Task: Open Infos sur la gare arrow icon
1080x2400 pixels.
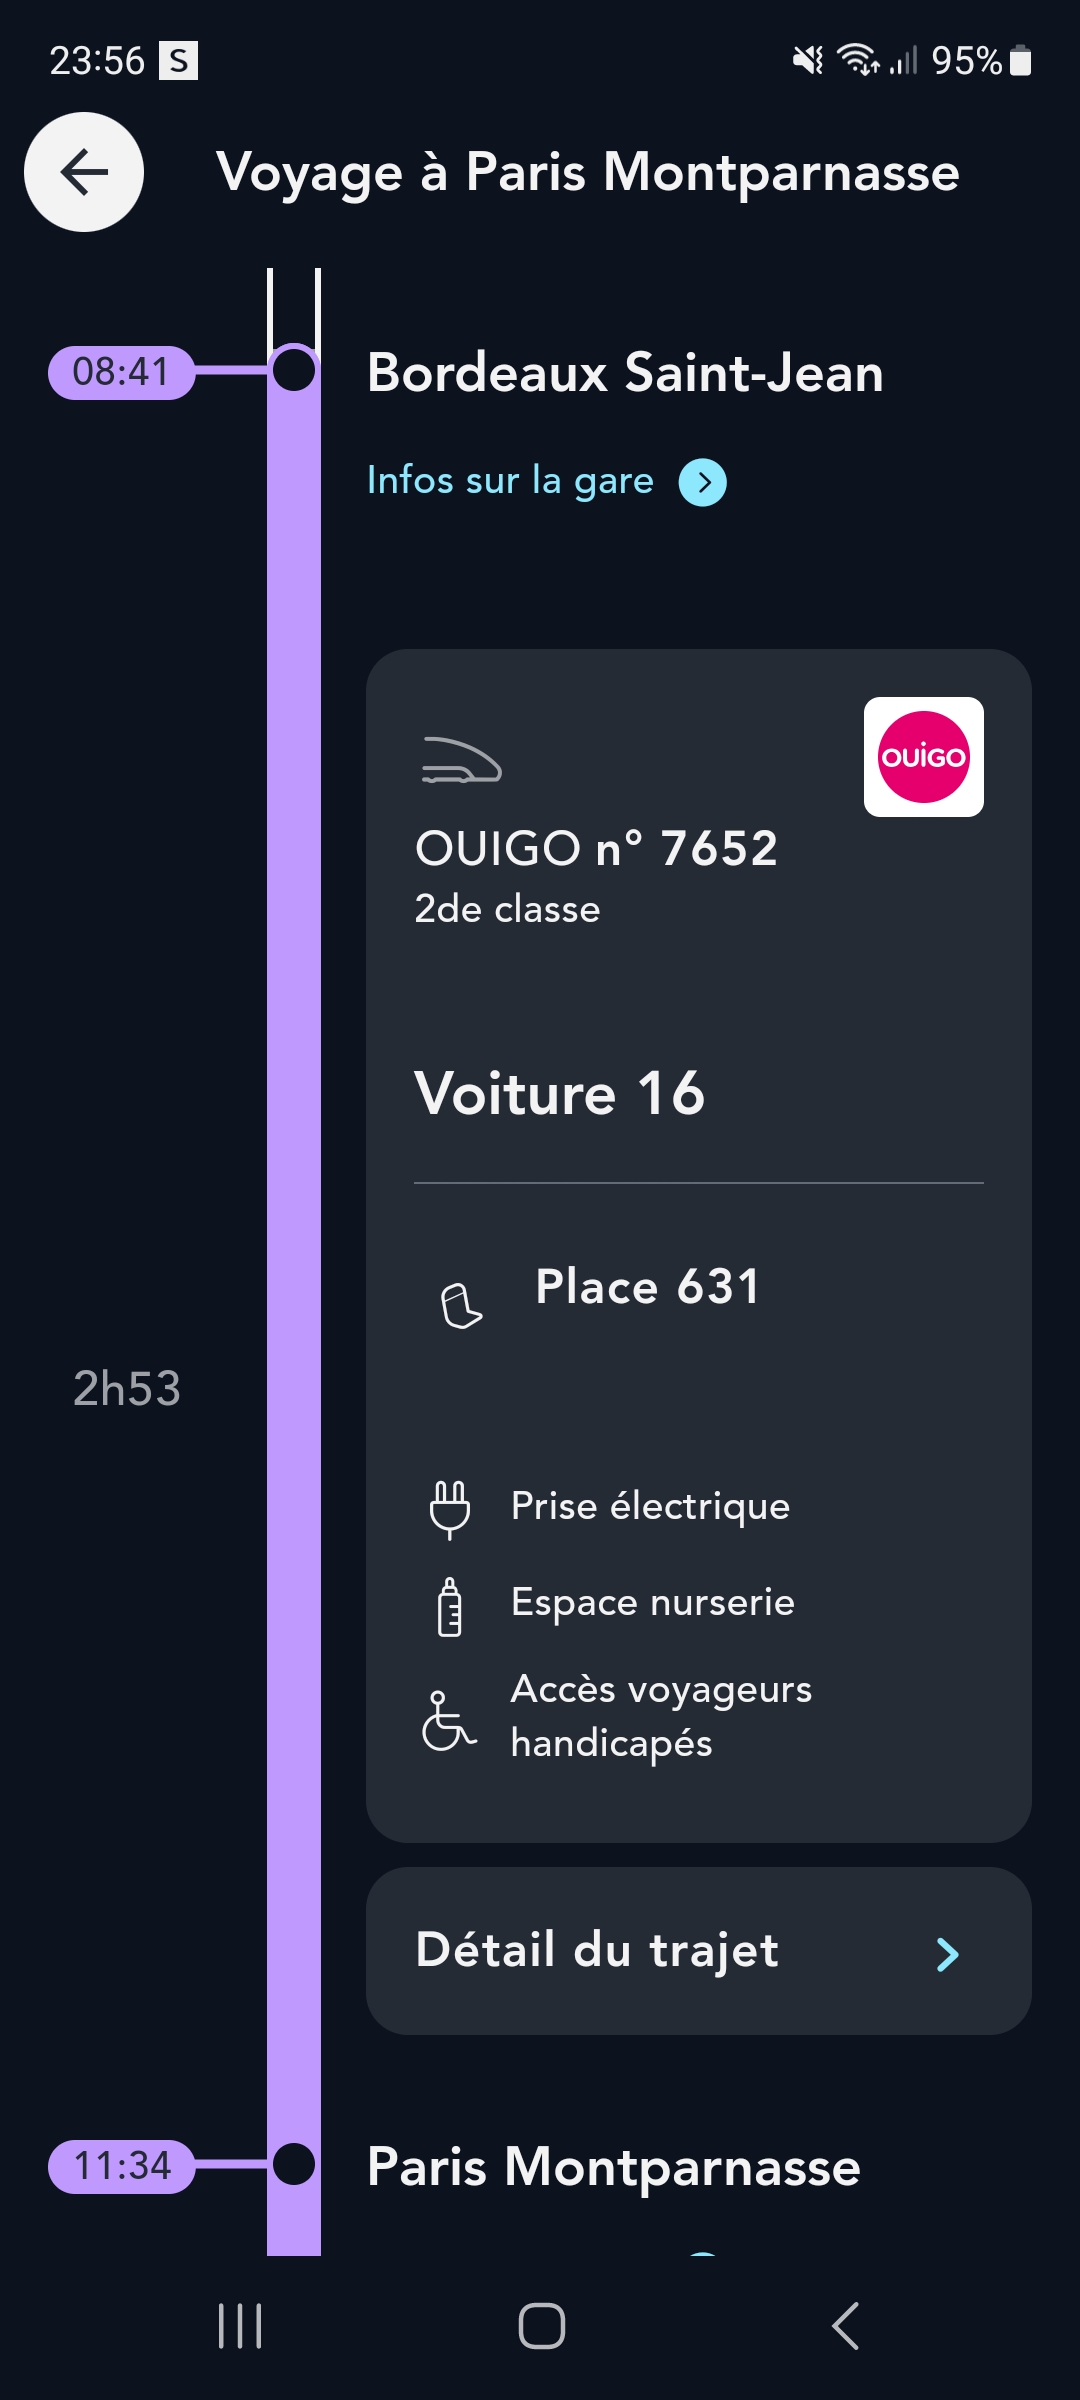Action: tap(703, 482)
